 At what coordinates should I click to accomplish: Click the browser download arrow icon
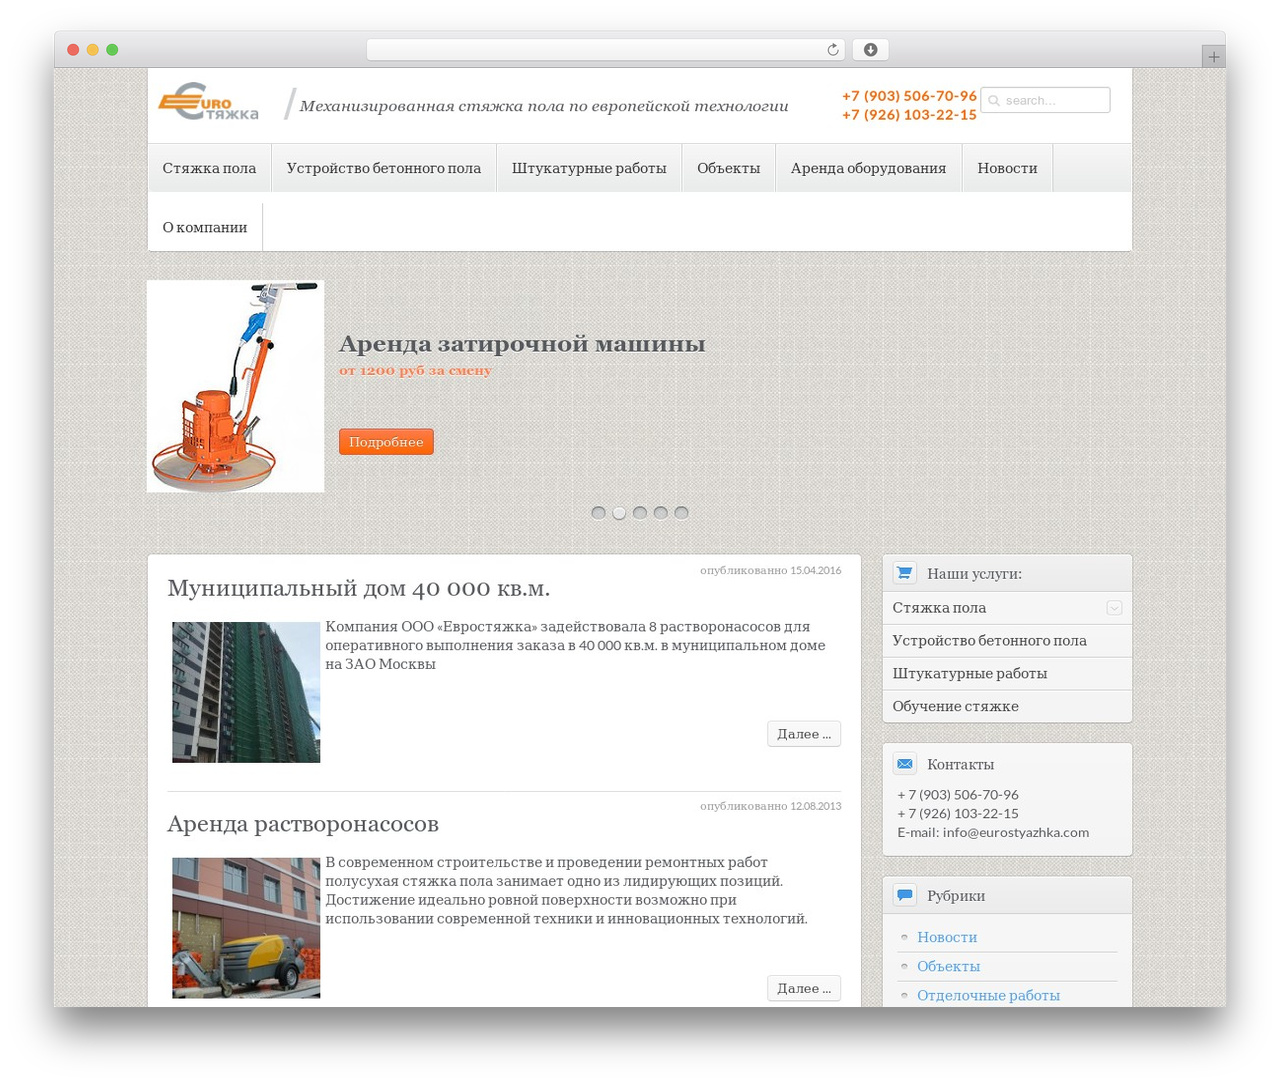870,50
